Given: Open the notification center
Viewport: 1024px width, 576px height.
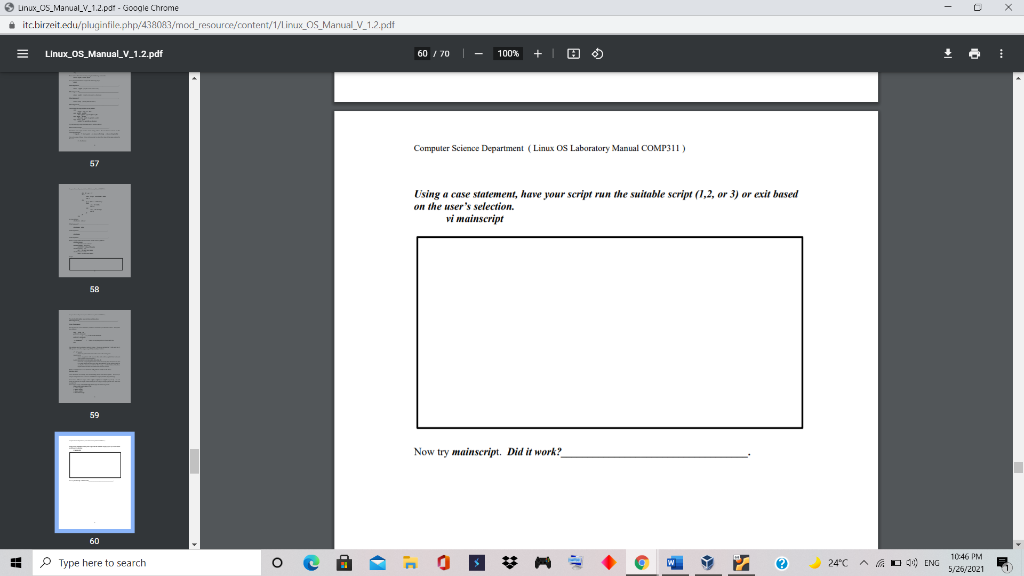Looking at the screenshot, I should coord(1004,562).
